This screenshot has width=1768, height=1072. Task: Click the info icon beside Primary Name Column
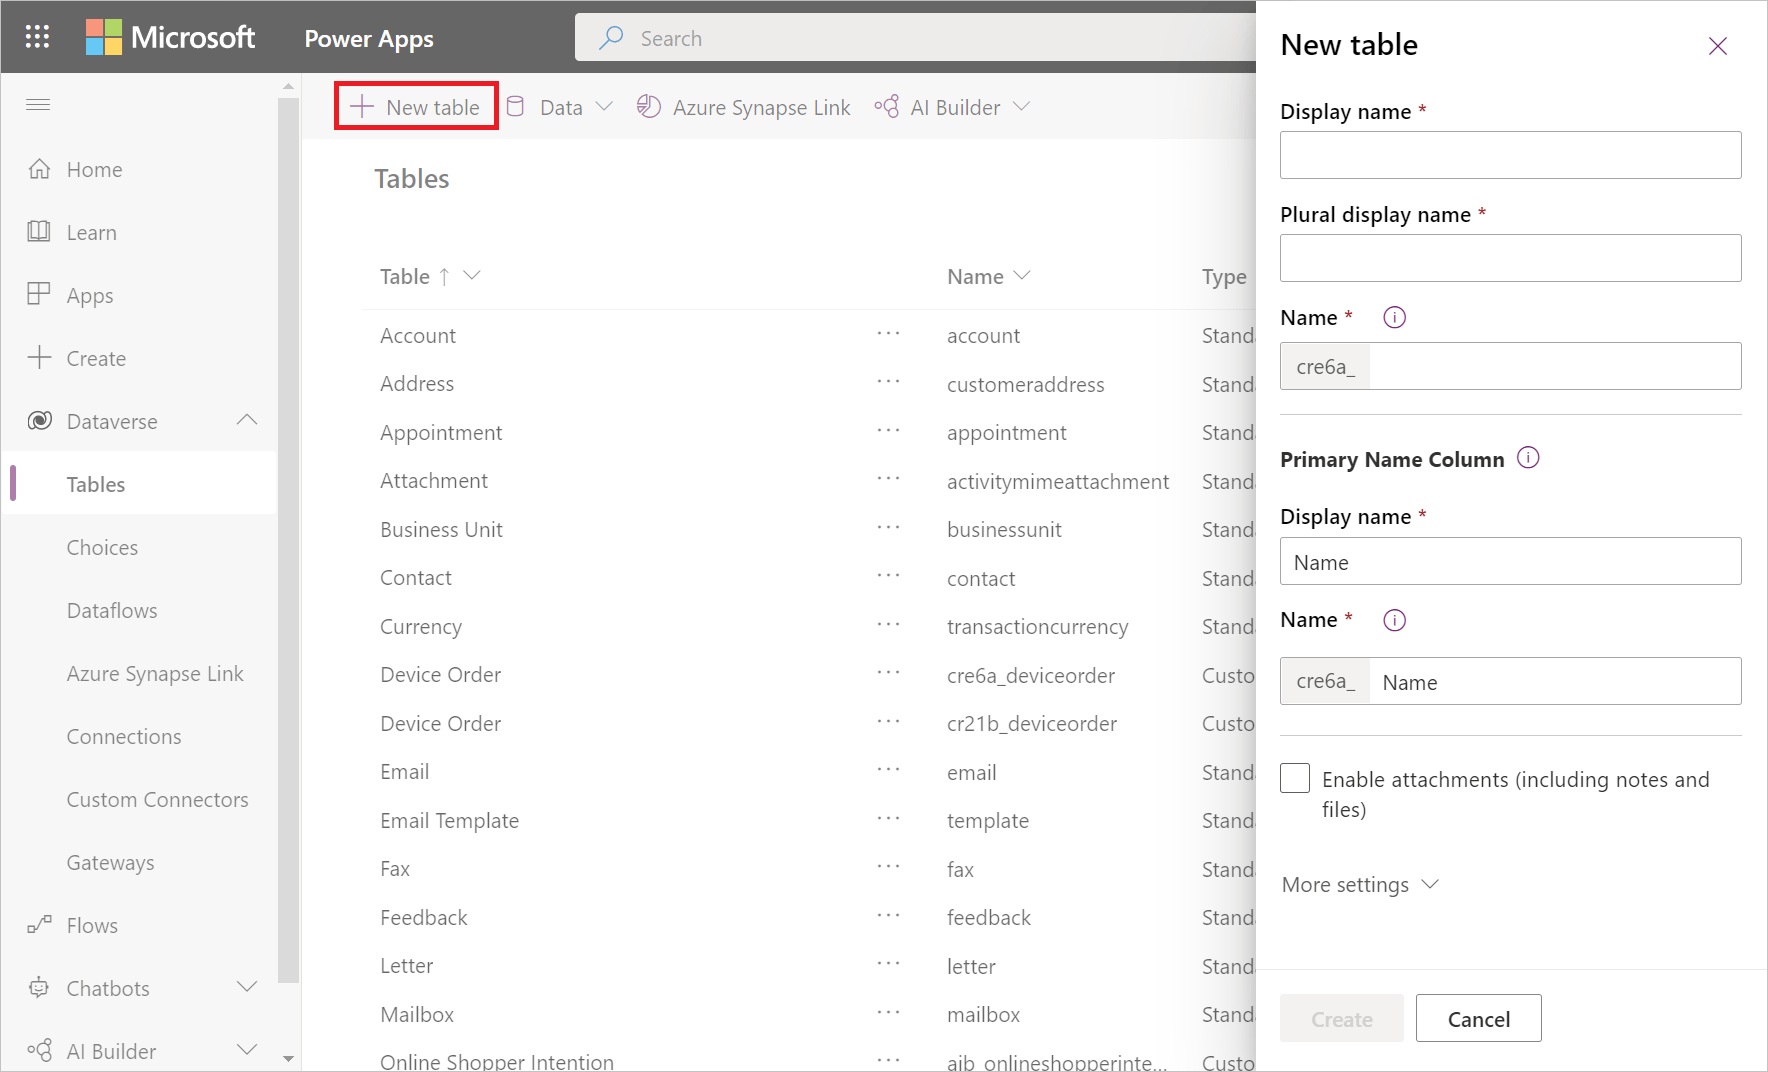pyautogui.click(x=1528, y=457)
